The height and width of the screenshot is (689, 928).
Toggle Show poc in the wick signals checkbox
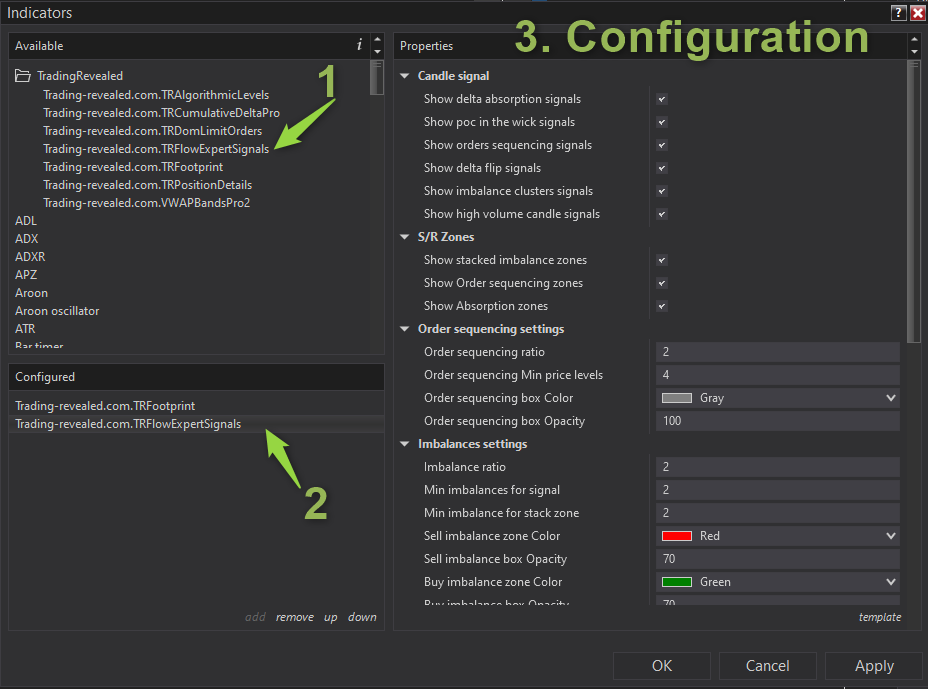[662, 122]
